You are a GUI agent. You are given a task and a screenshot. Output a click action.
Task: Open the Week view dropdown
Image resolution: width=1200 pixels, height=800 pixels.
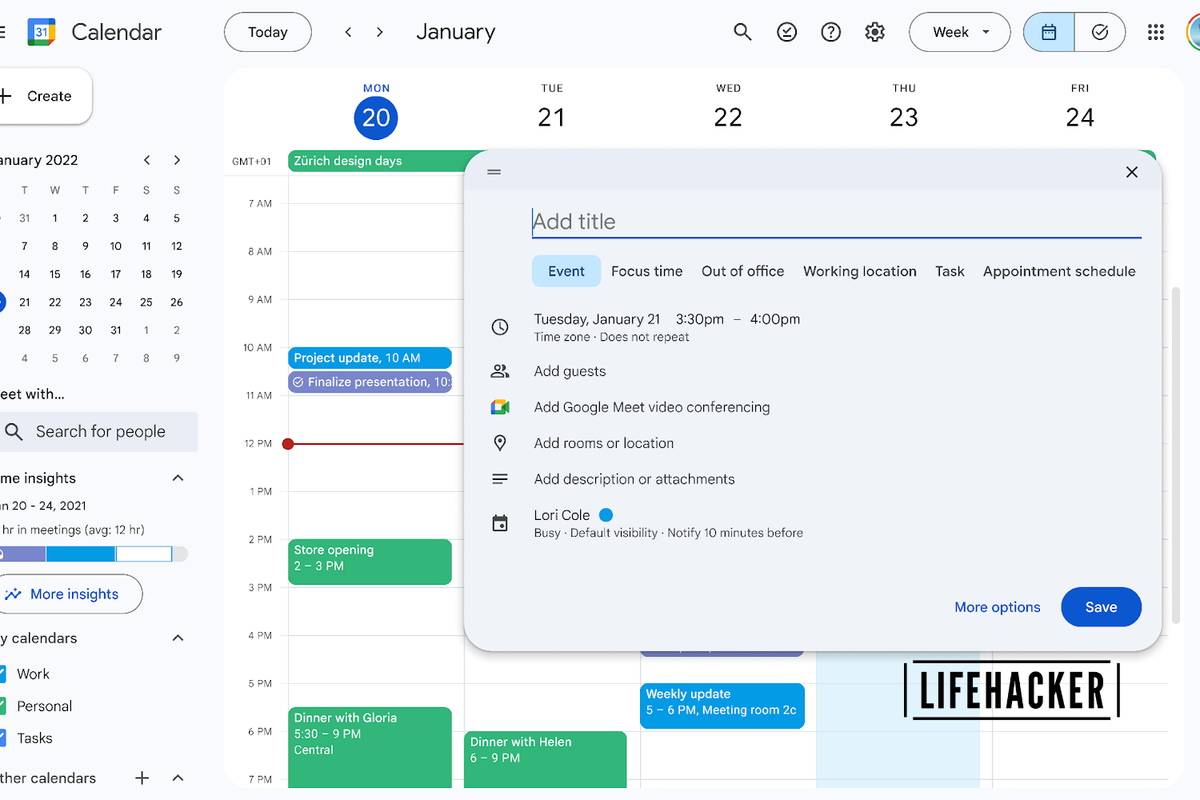point(960,32)
